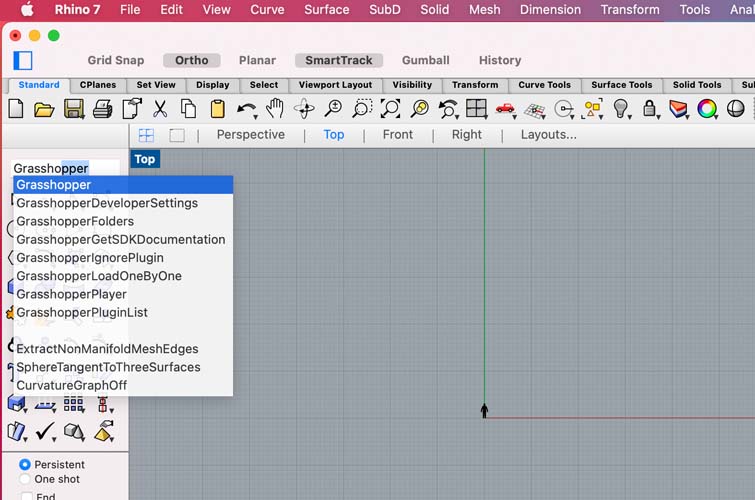Viewport: 755px width, 500px height.
Task: Click the Zoom Dynamic magnifier icon
Action: 333,109
